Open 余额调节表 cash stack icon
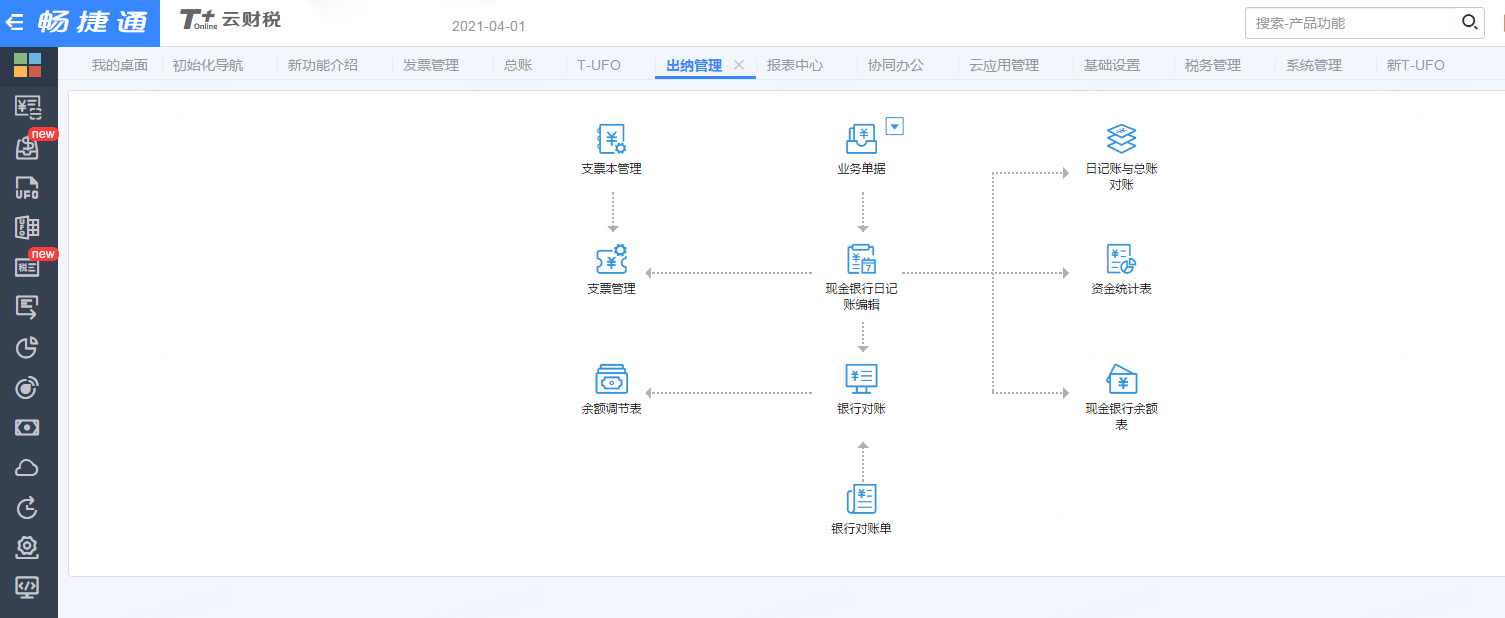Screen dimensions: 1505x618 click(611, 379)
